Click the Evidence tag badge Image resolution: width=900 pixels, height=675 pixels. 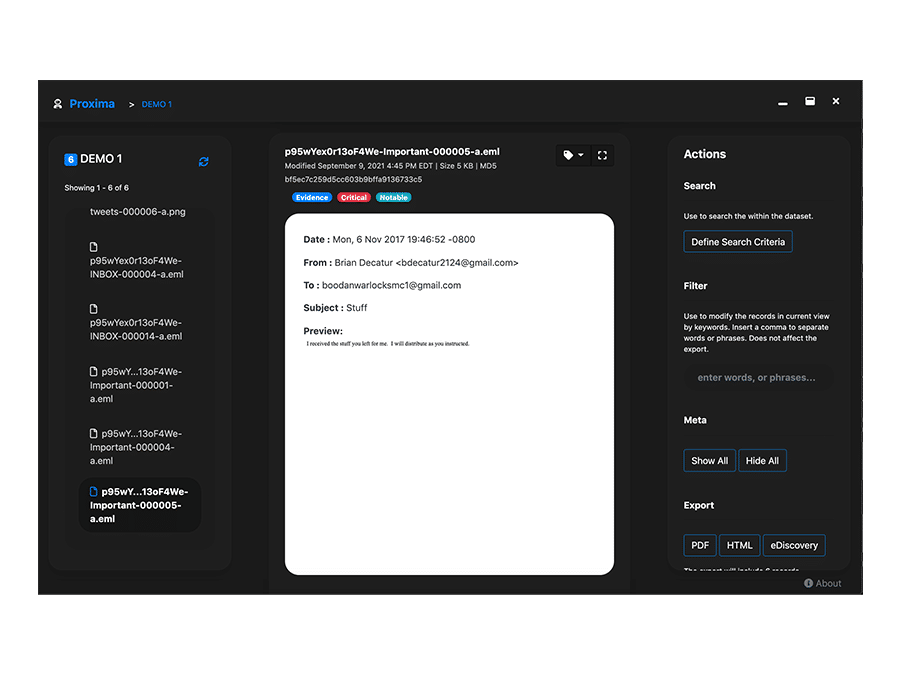pyautogui.click(x=312, y=197)
